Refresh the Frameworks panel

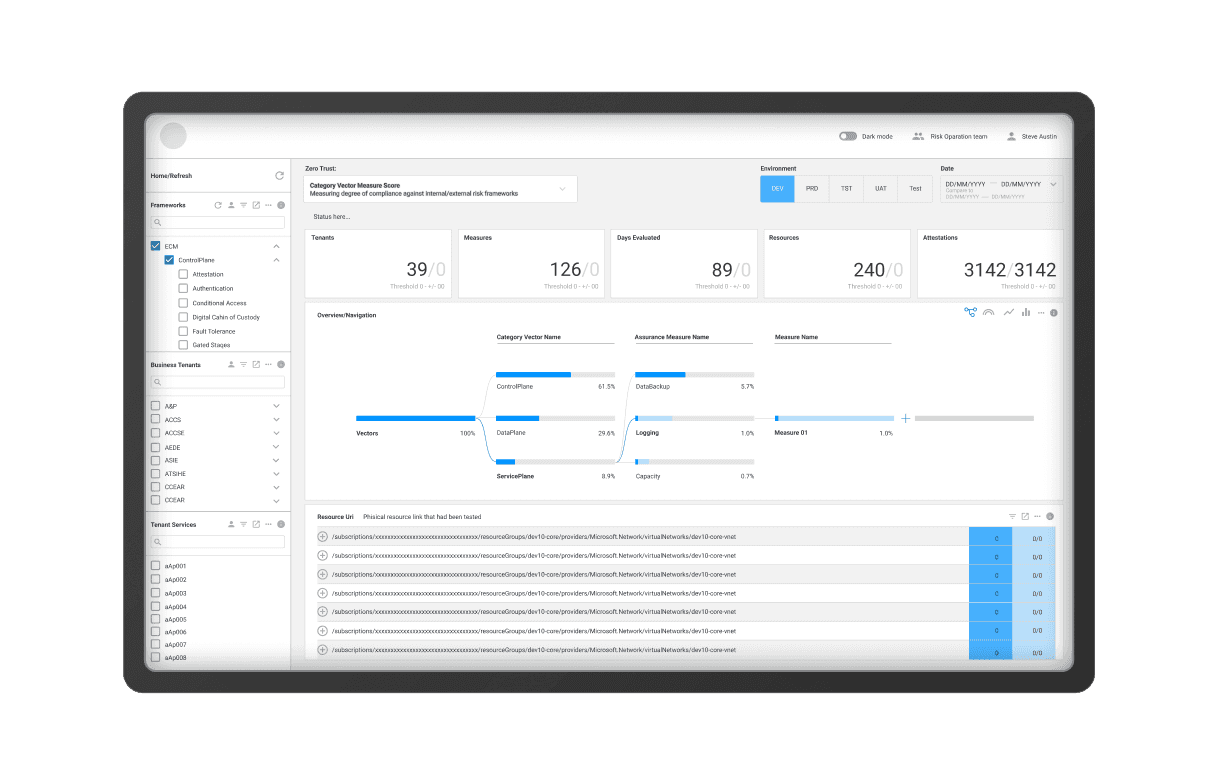pyautogui.click(x=218, y=205)
